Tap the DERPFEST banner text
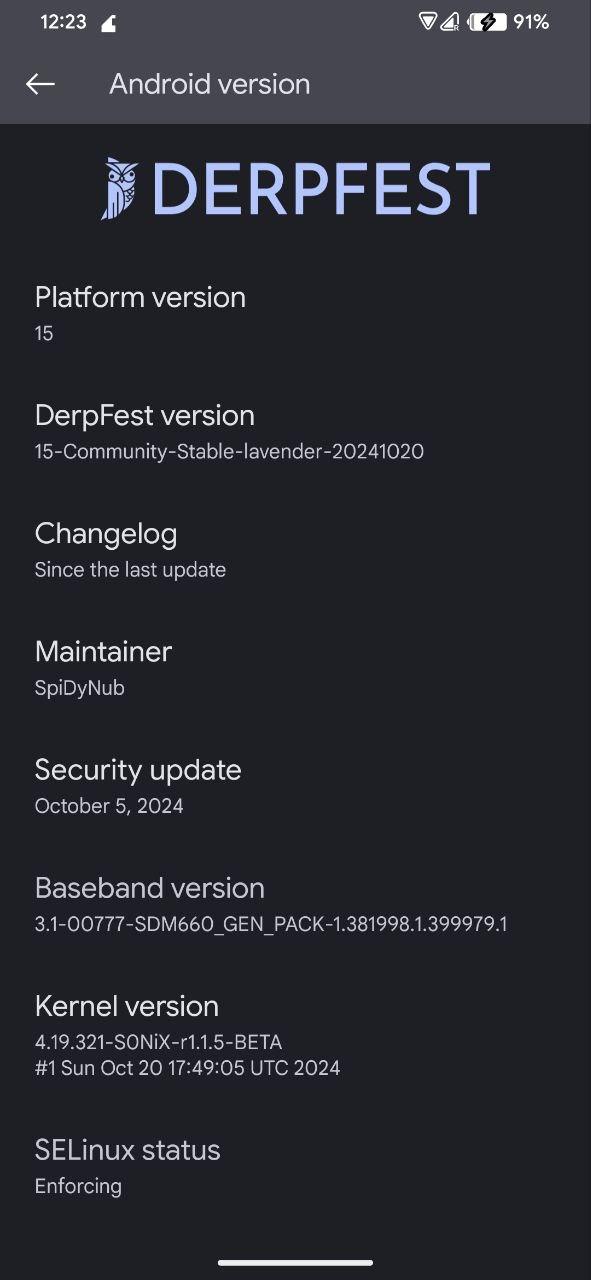This screenshot has width=591, height=1280. click(321, 189)
